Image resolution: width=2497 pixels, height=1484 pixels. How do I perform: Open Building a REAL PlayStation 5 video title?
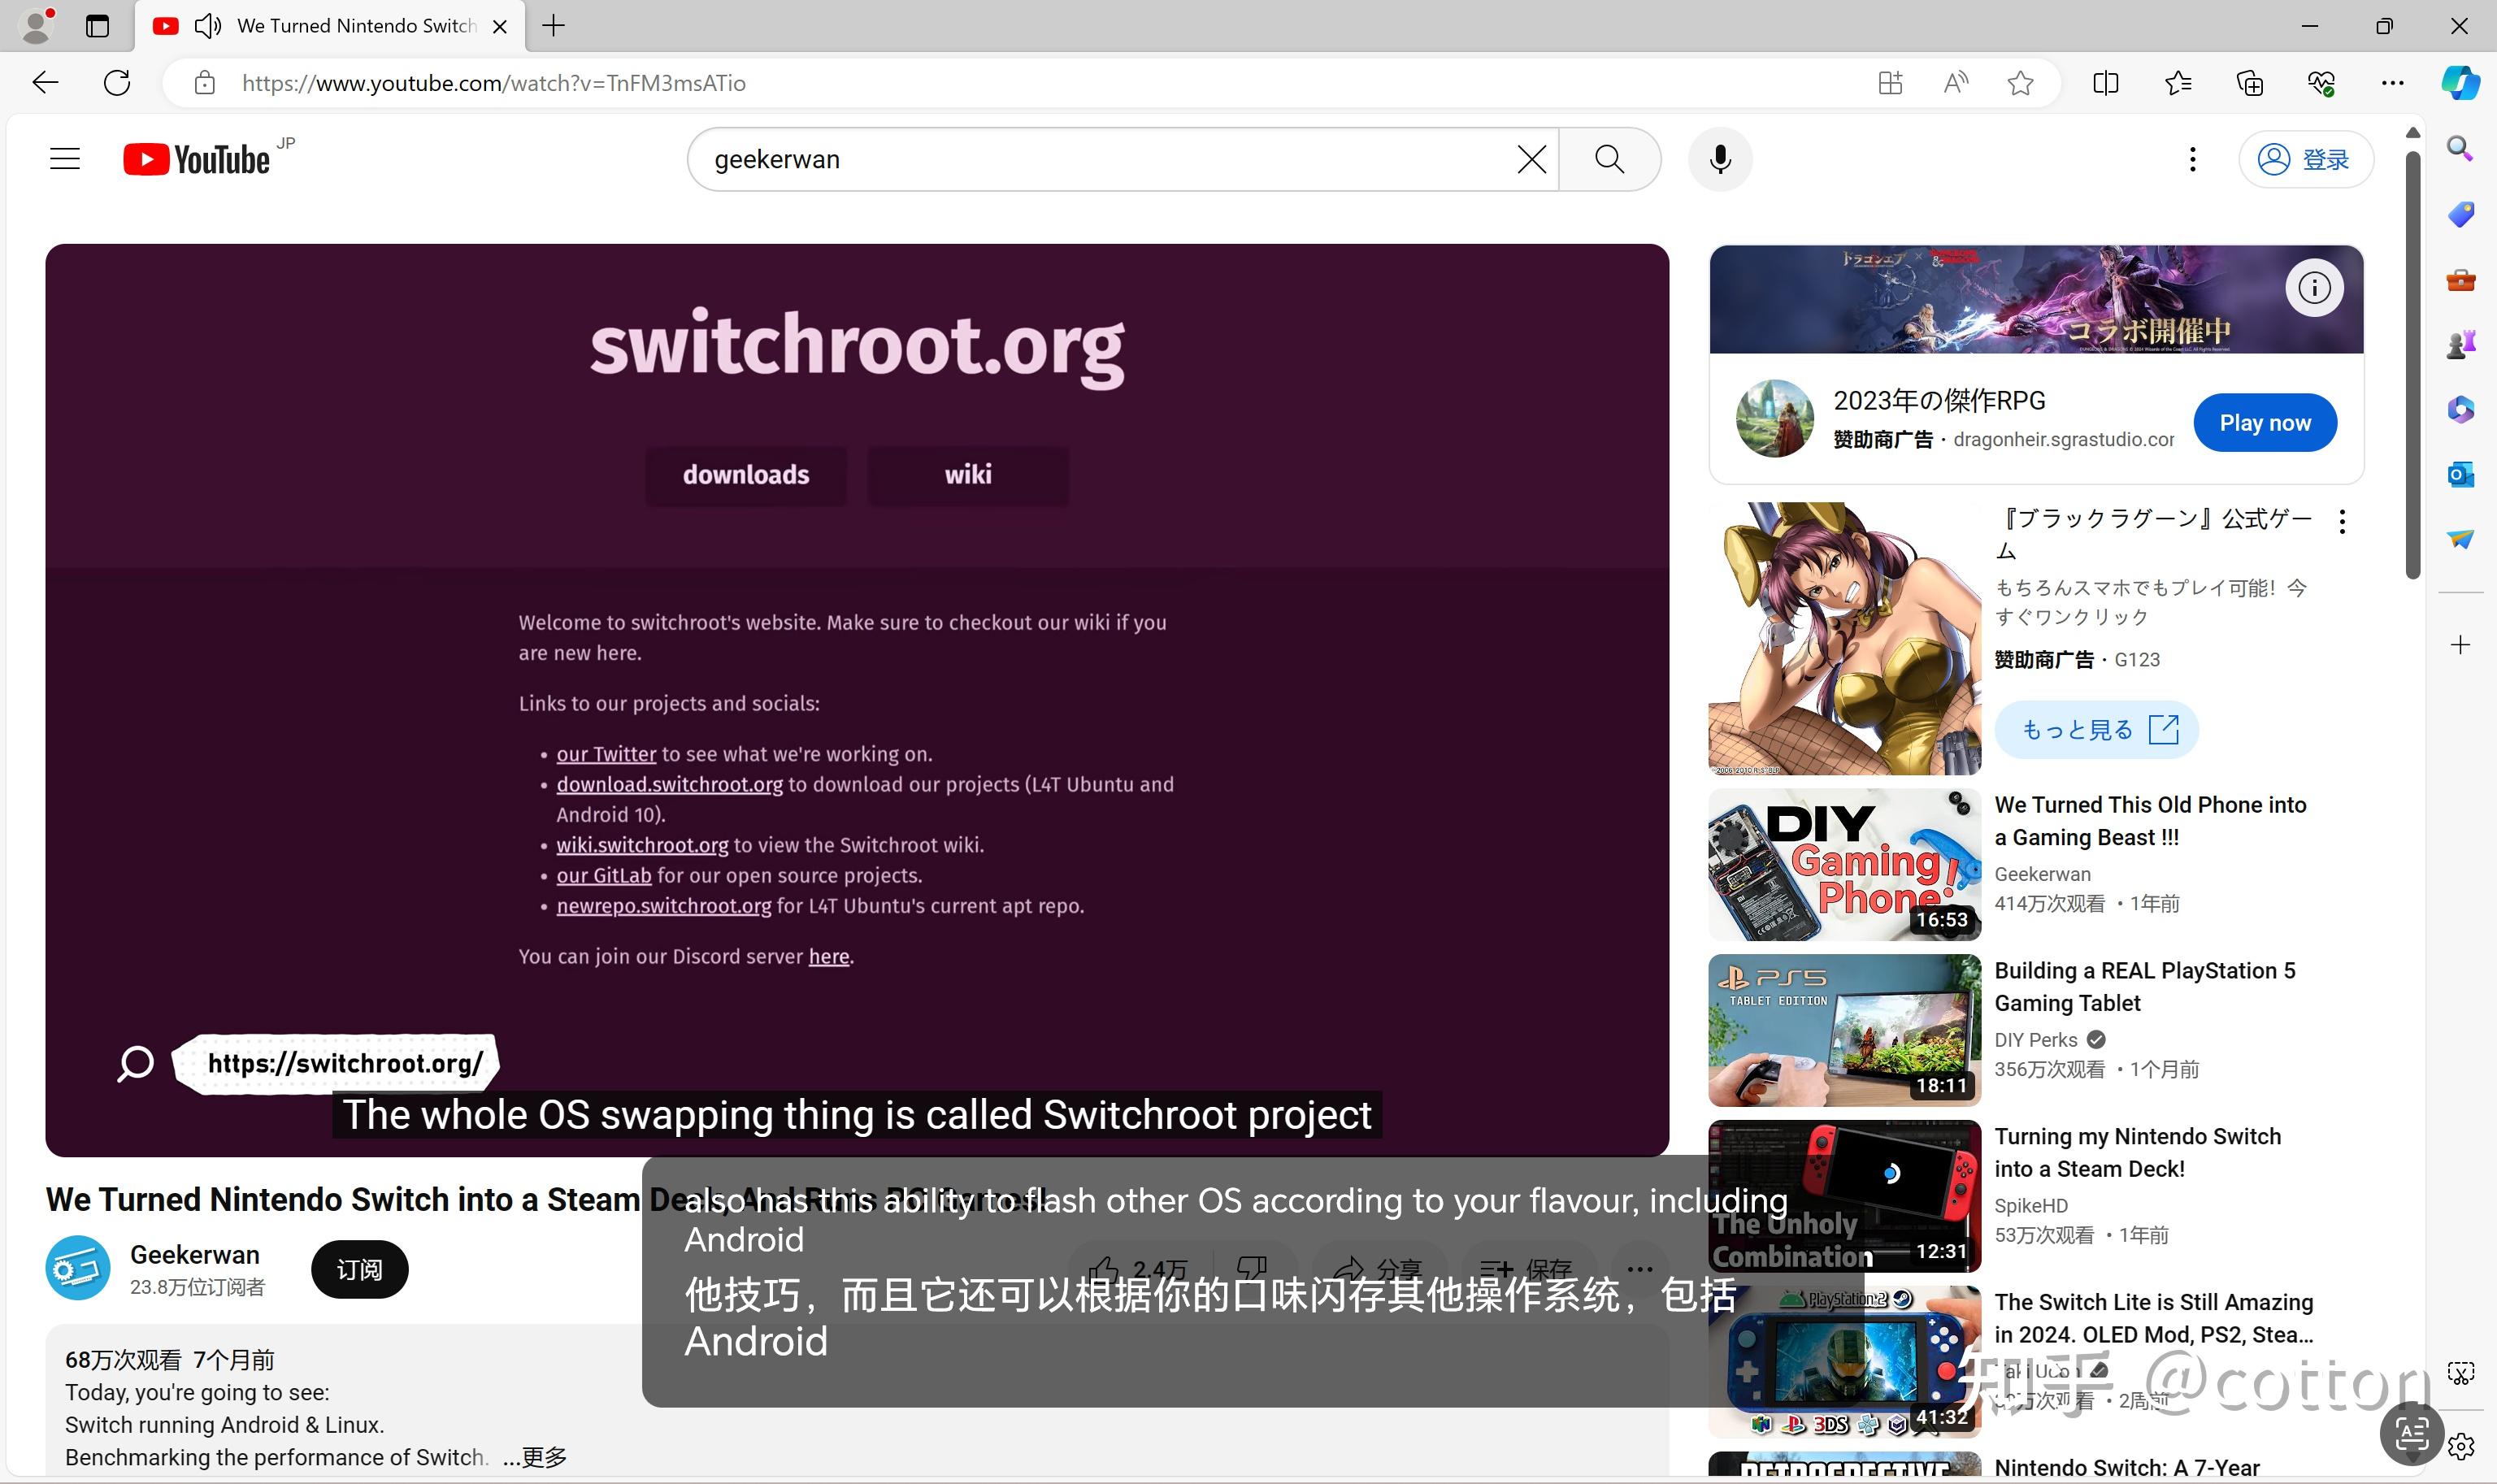(x=2145, y=987)
